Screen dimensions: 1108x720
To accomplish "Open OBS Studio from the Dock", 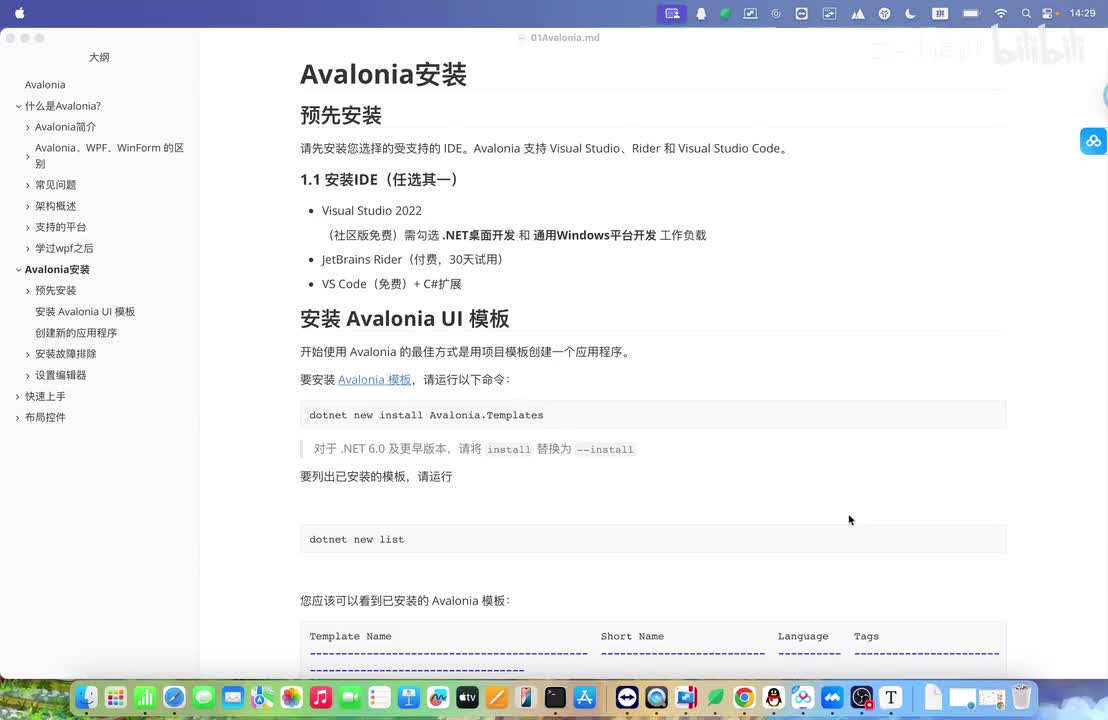I will (x=861, y=698).
